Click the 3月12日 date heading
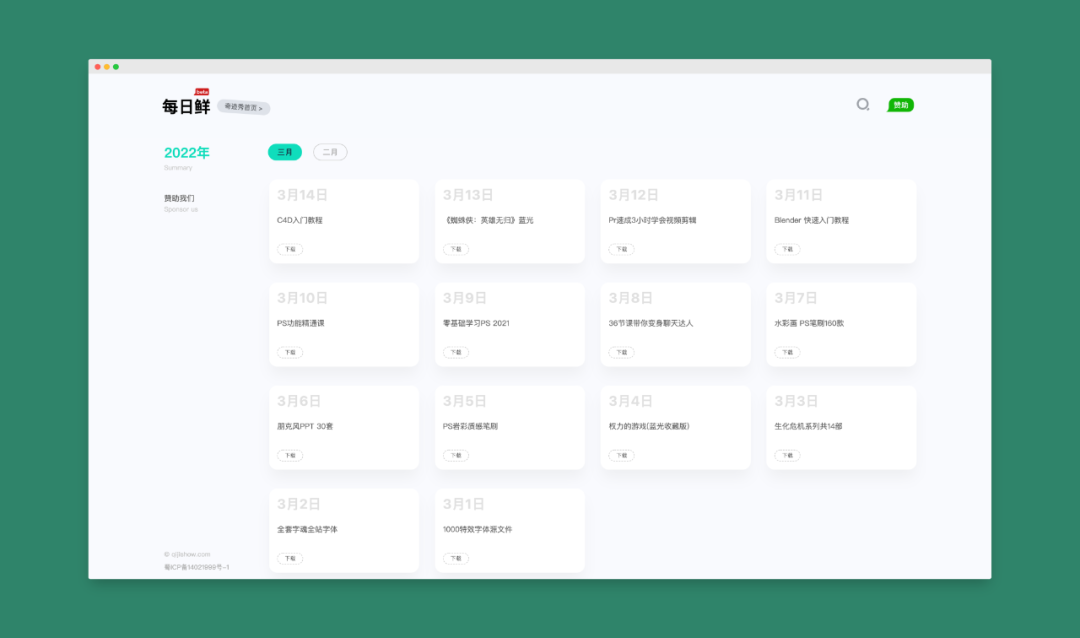The image size is (1080, 638). [x=634, y=195]
